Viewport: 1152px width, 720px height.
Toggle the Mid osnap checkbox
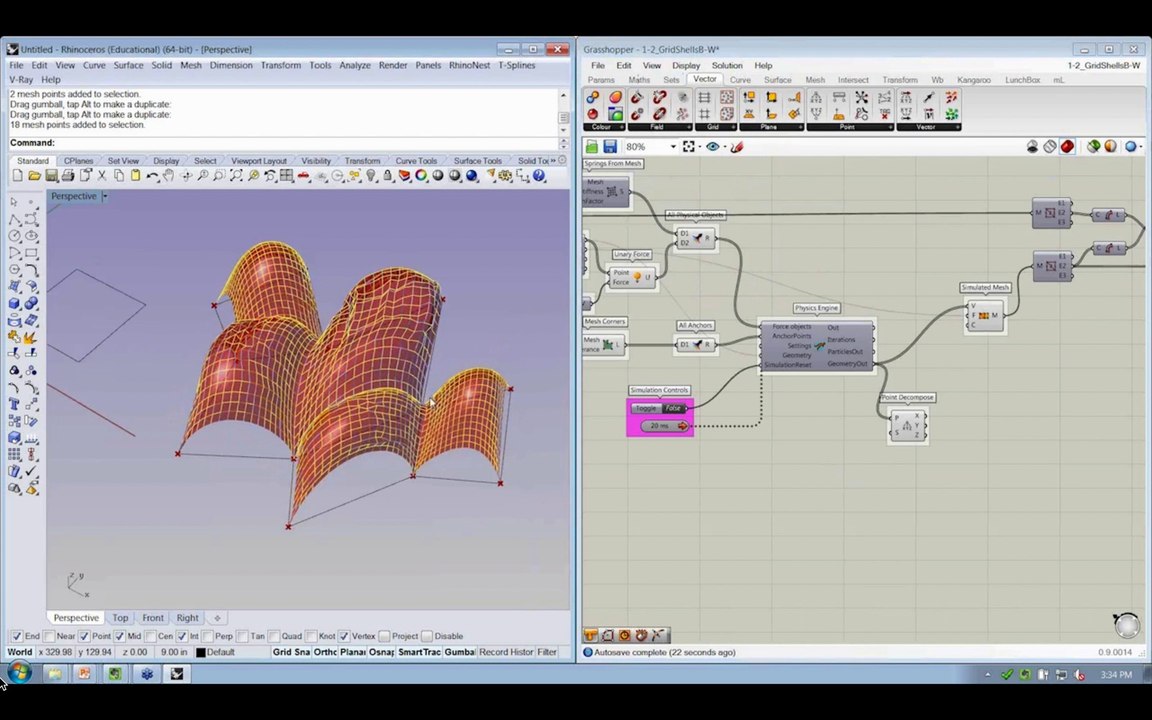point(119,636)
